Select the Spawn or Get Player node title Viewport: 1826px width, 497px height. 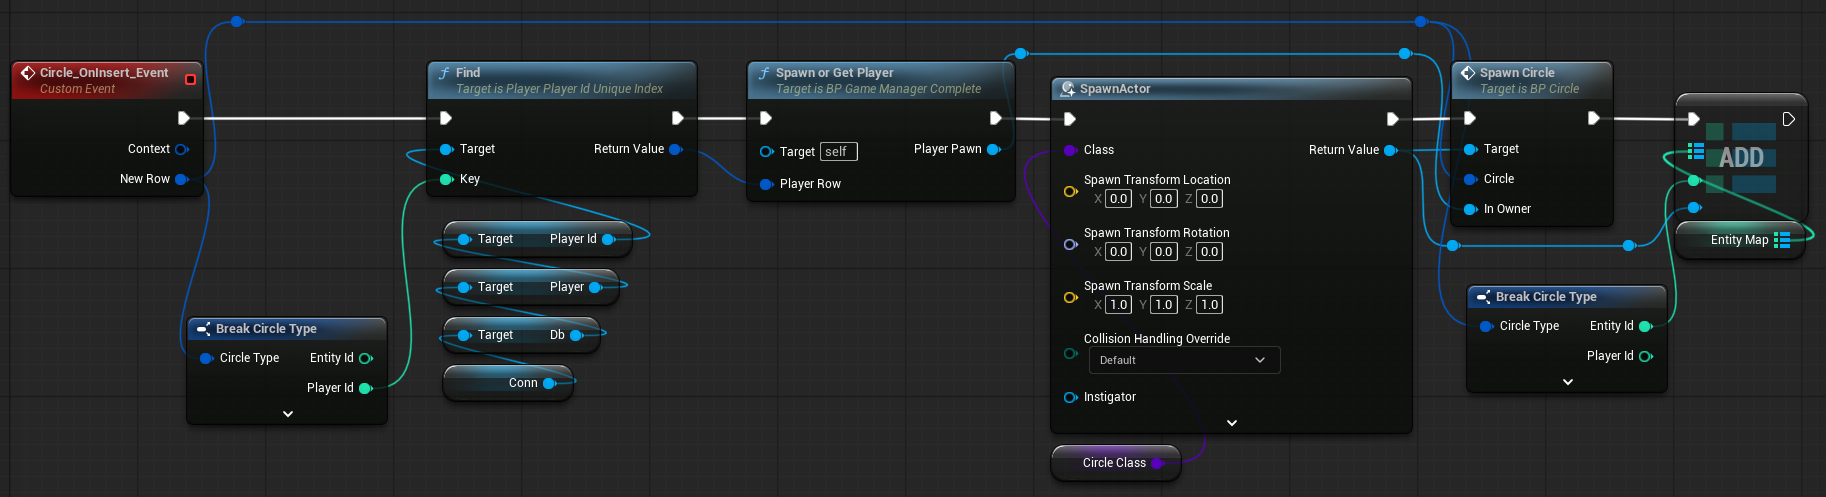tap(834, 73)
